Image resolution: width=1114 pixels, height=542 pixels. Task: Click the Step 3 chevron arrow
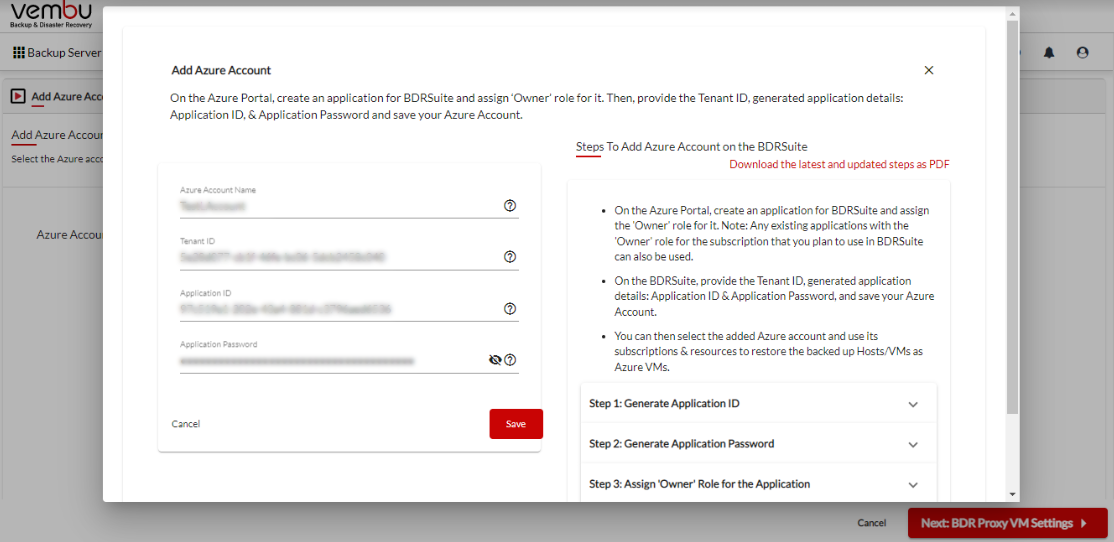click(914, 484)
